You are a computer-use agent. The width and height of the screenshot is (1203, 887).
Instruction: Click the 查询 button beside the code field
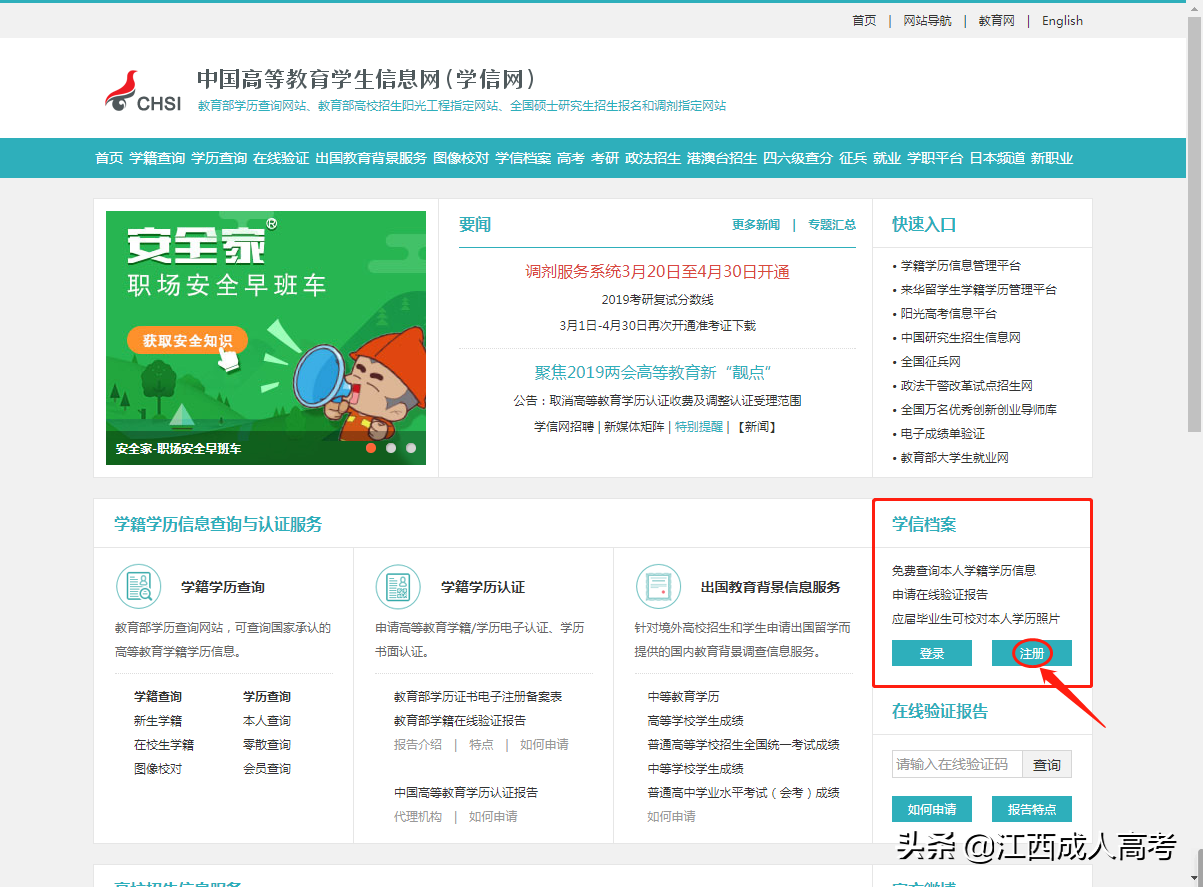coord(1047,764)
